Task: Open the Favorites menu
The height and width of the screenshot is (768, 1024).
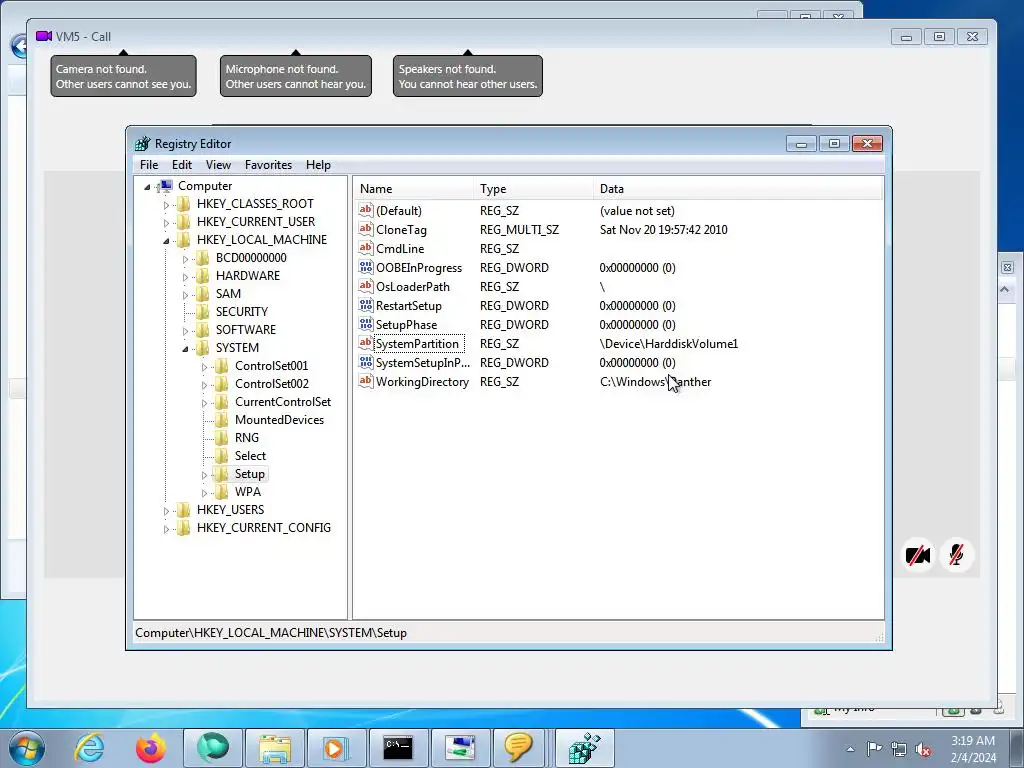Action: [268, 165]
